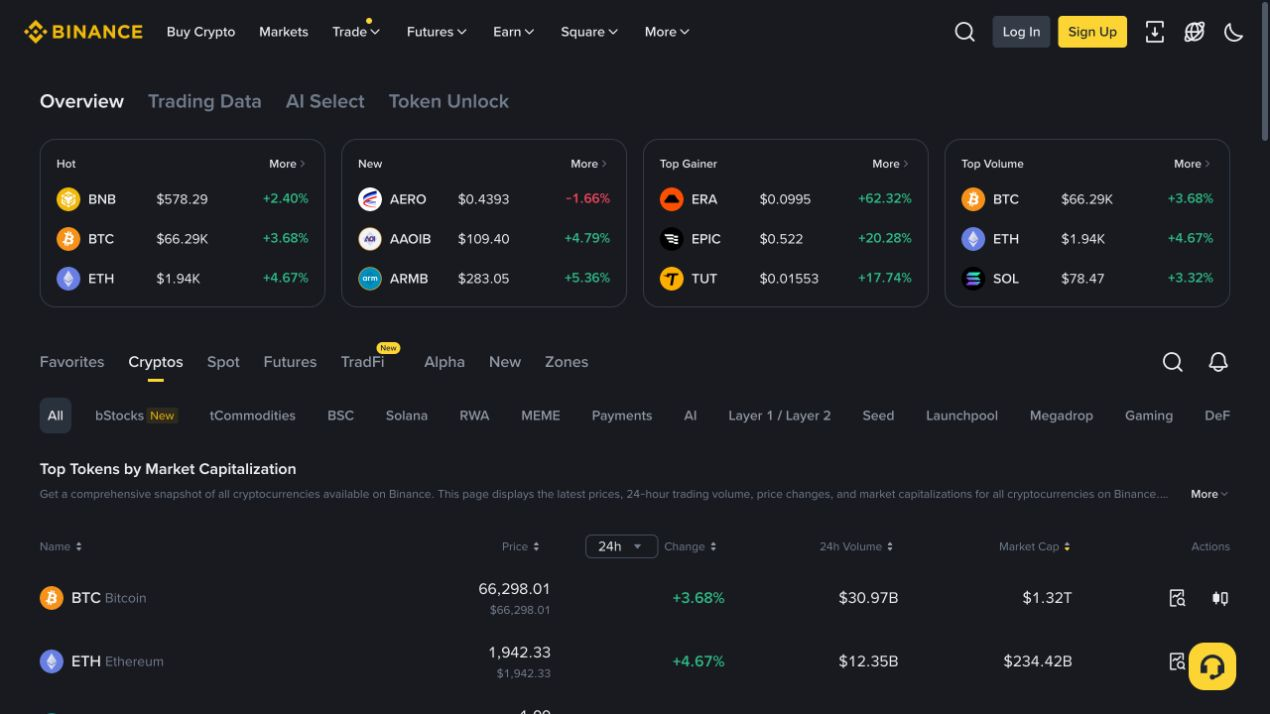Image resolution: width=1270 pixels, height=714 pixels.
Task: Open the yellow support headset chat button
Action: [1212, 666]
